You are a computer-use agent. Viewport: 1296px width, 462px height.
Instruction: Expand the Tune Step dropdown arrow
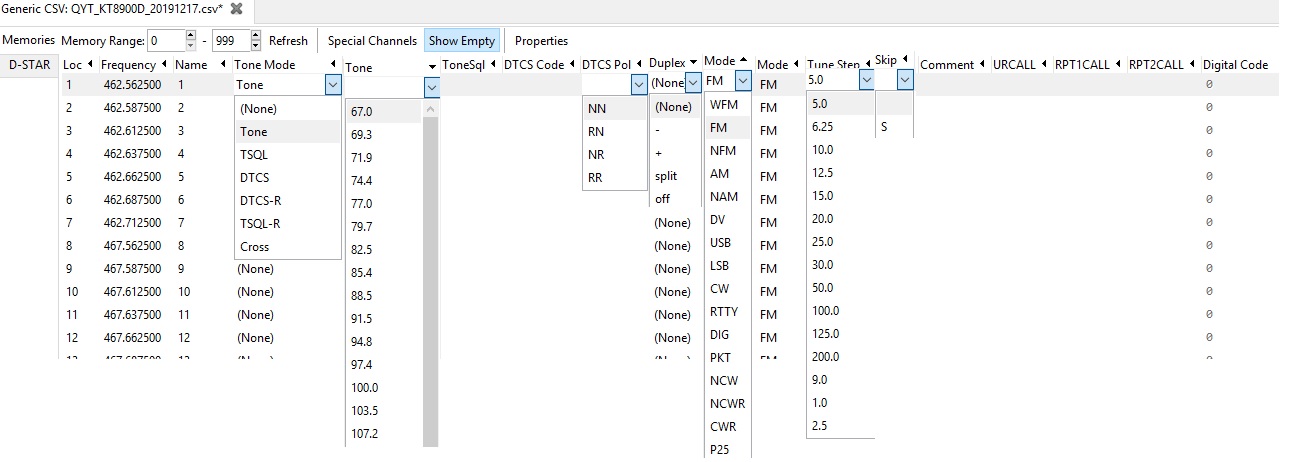pyautogui.click(x=866, y=80)
